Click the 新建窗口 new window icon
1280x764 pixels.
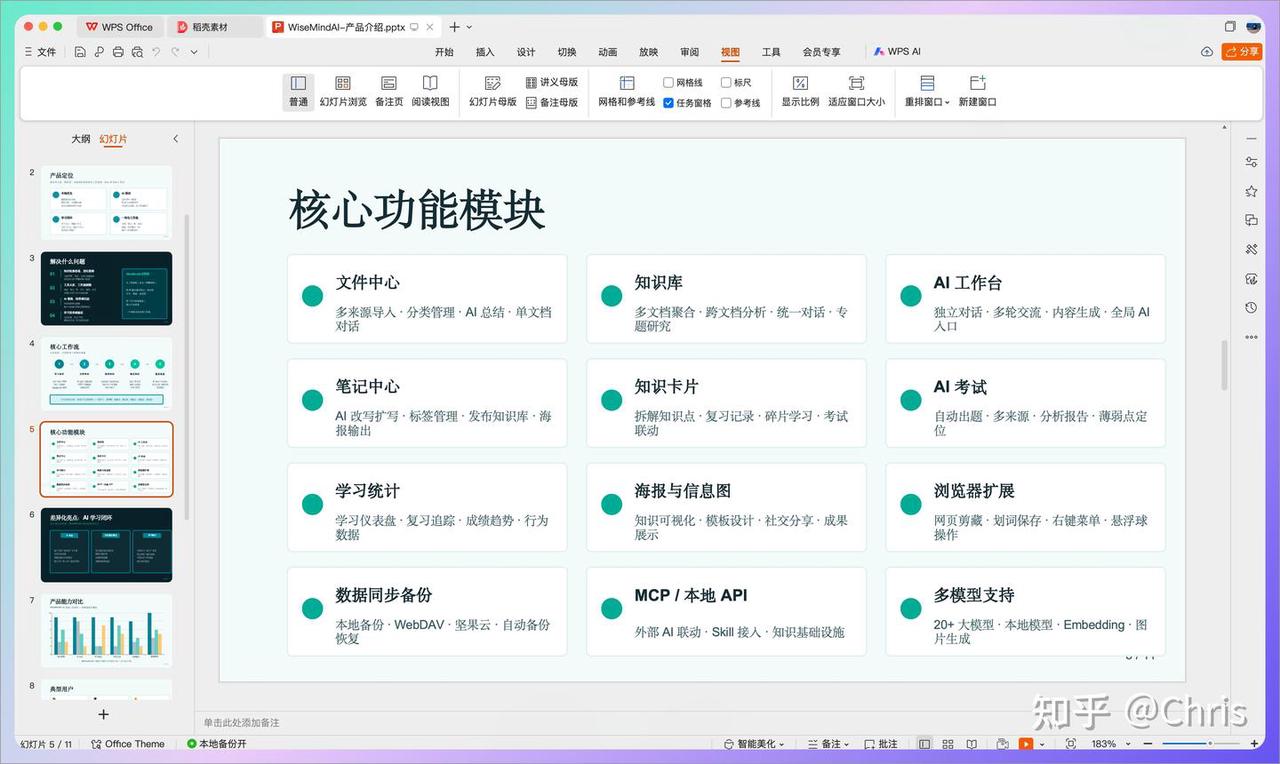click(x=978, y=91)
